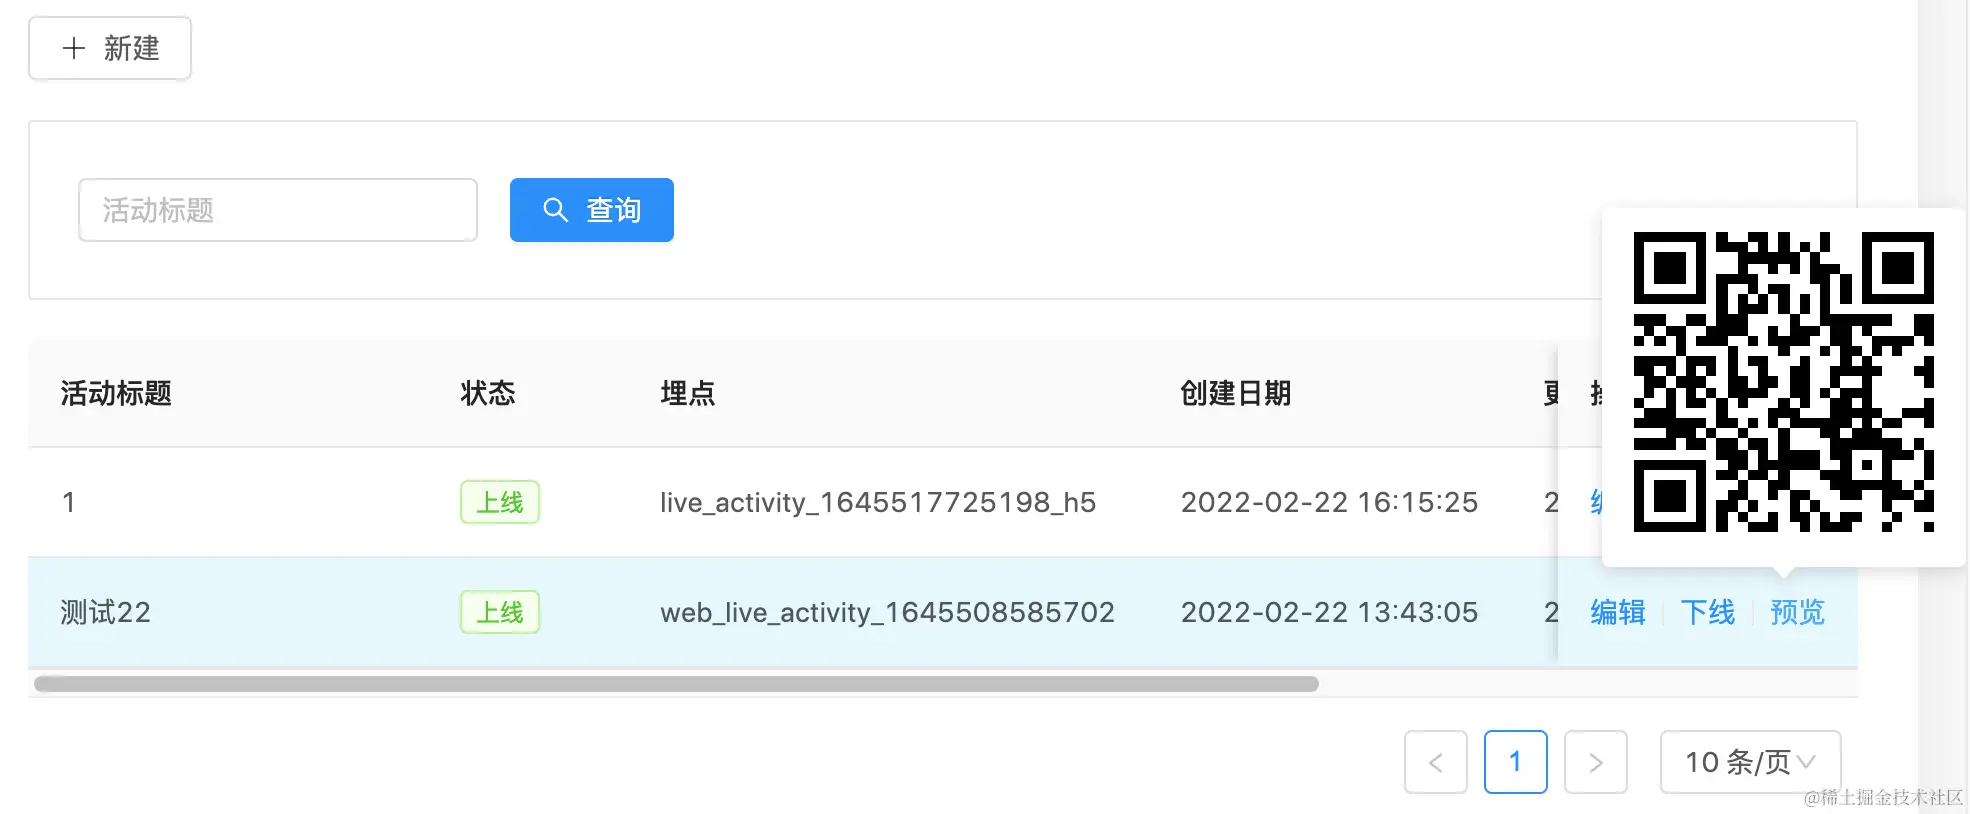Go to next page arrow
Image resolution: width=1970 pixels, height=814 pixels.
1596,762
